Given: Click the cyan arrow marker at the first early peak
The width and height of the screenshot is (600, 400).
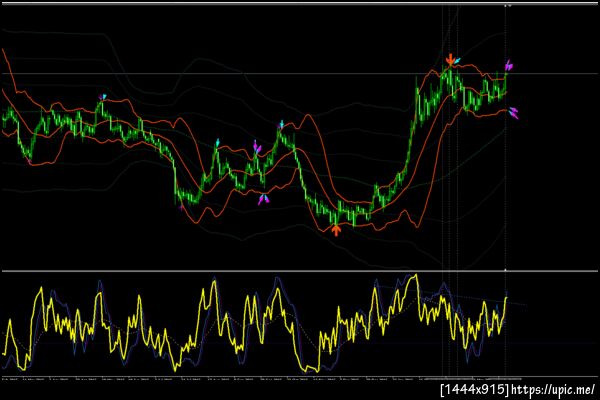Looking at the screenshot, I should 103,97.
